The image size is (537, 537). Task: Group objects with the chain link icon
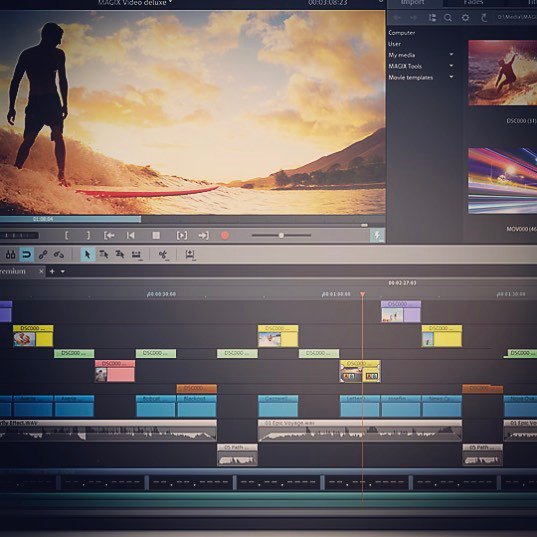coord(43,254)
